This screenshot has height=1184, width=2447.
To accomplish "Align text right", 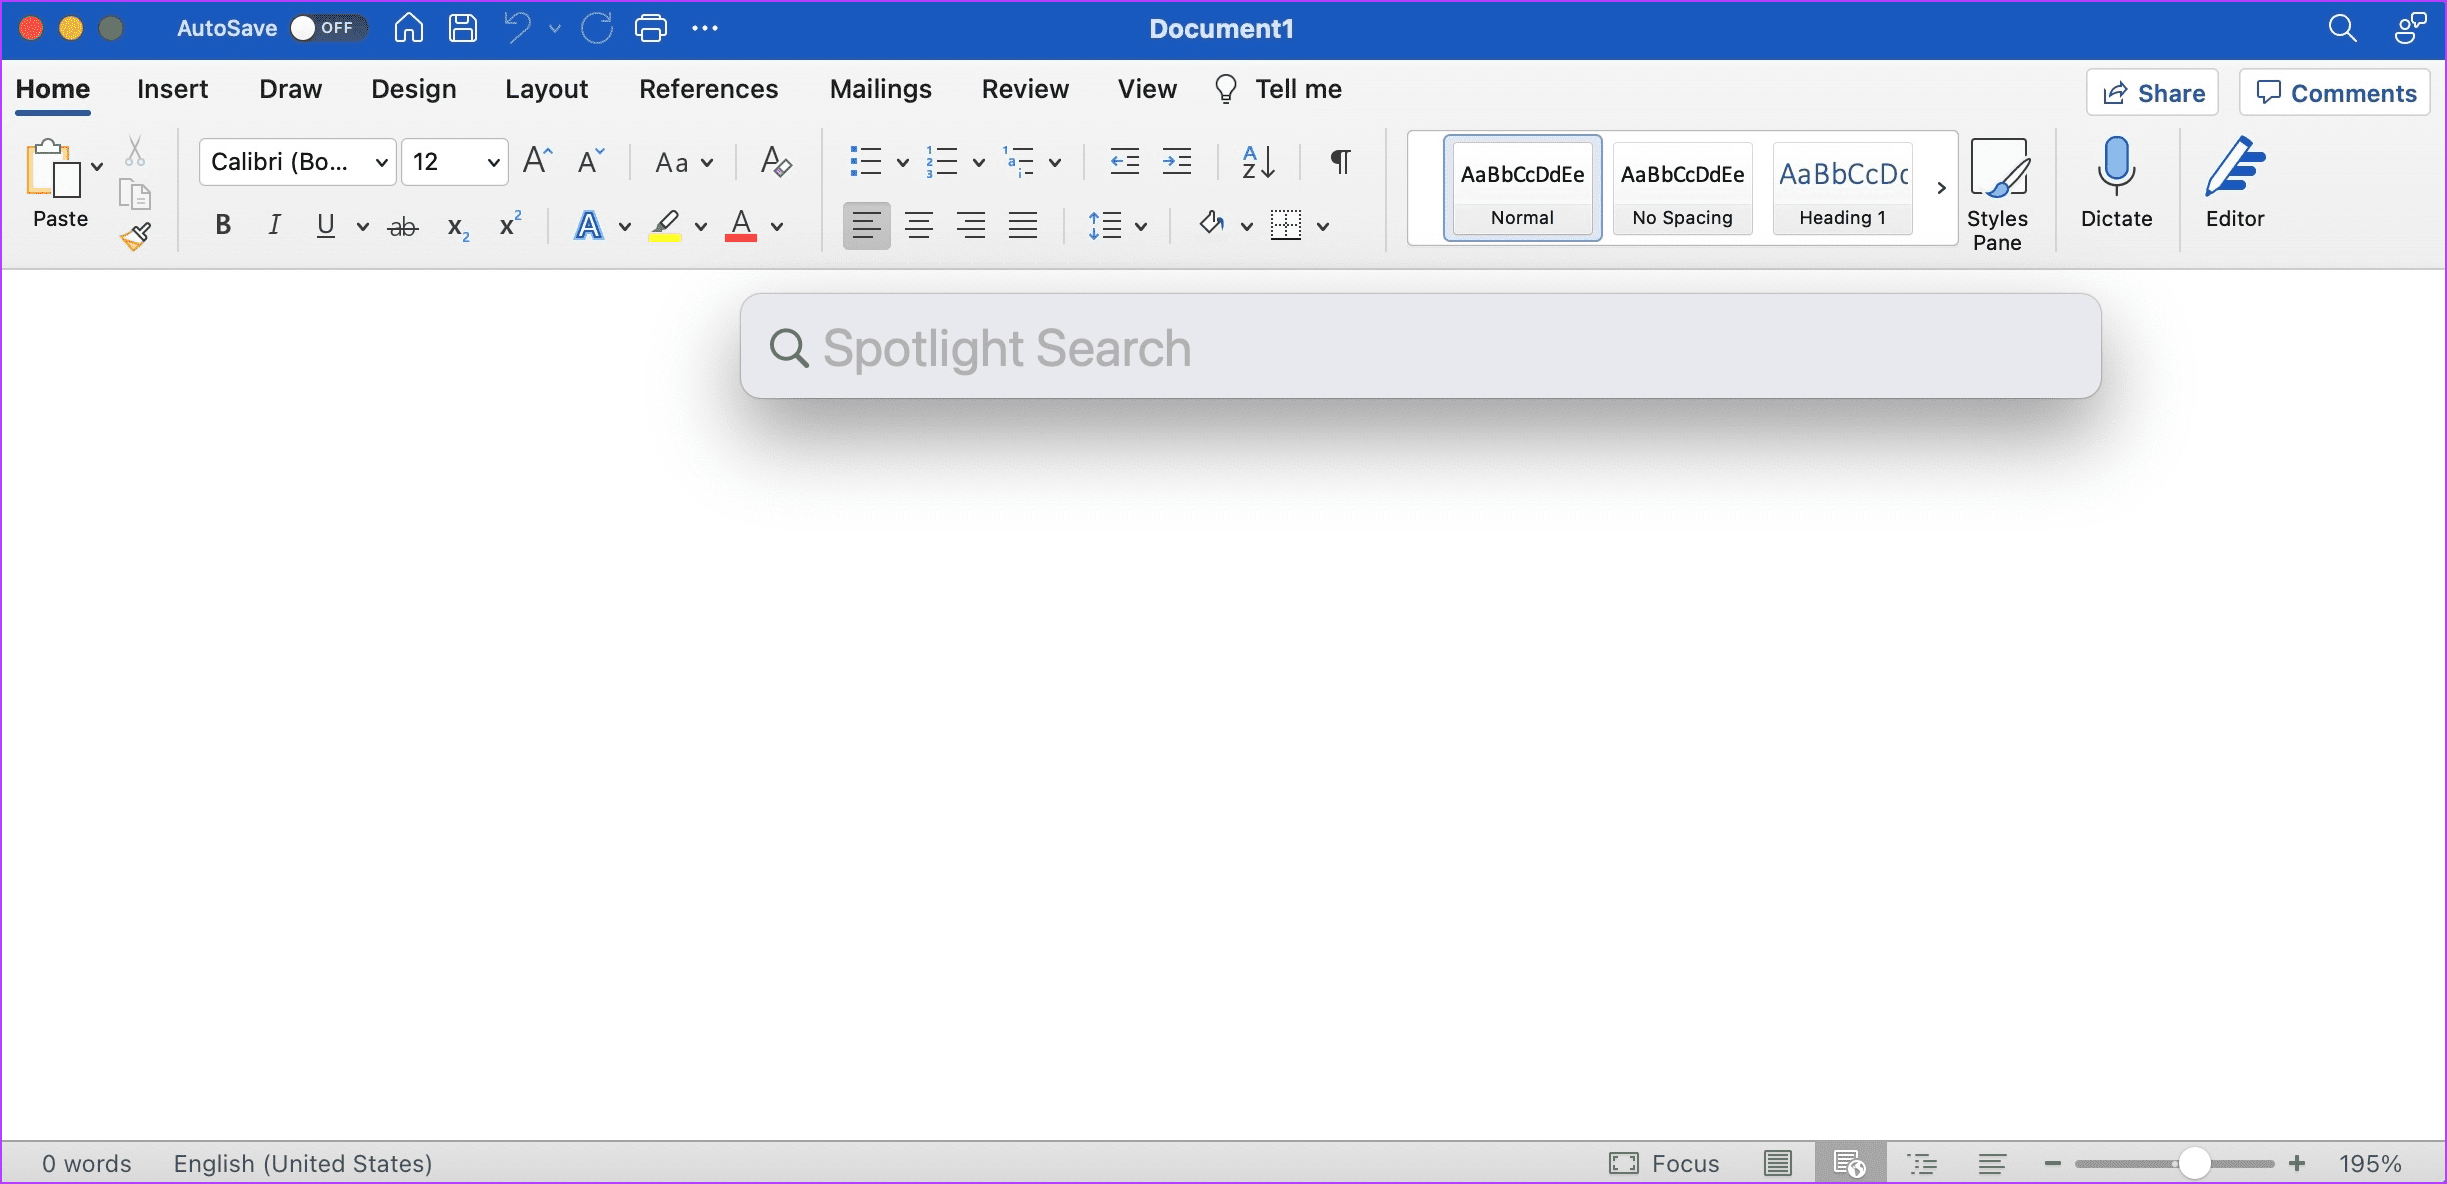I will 971,225.
